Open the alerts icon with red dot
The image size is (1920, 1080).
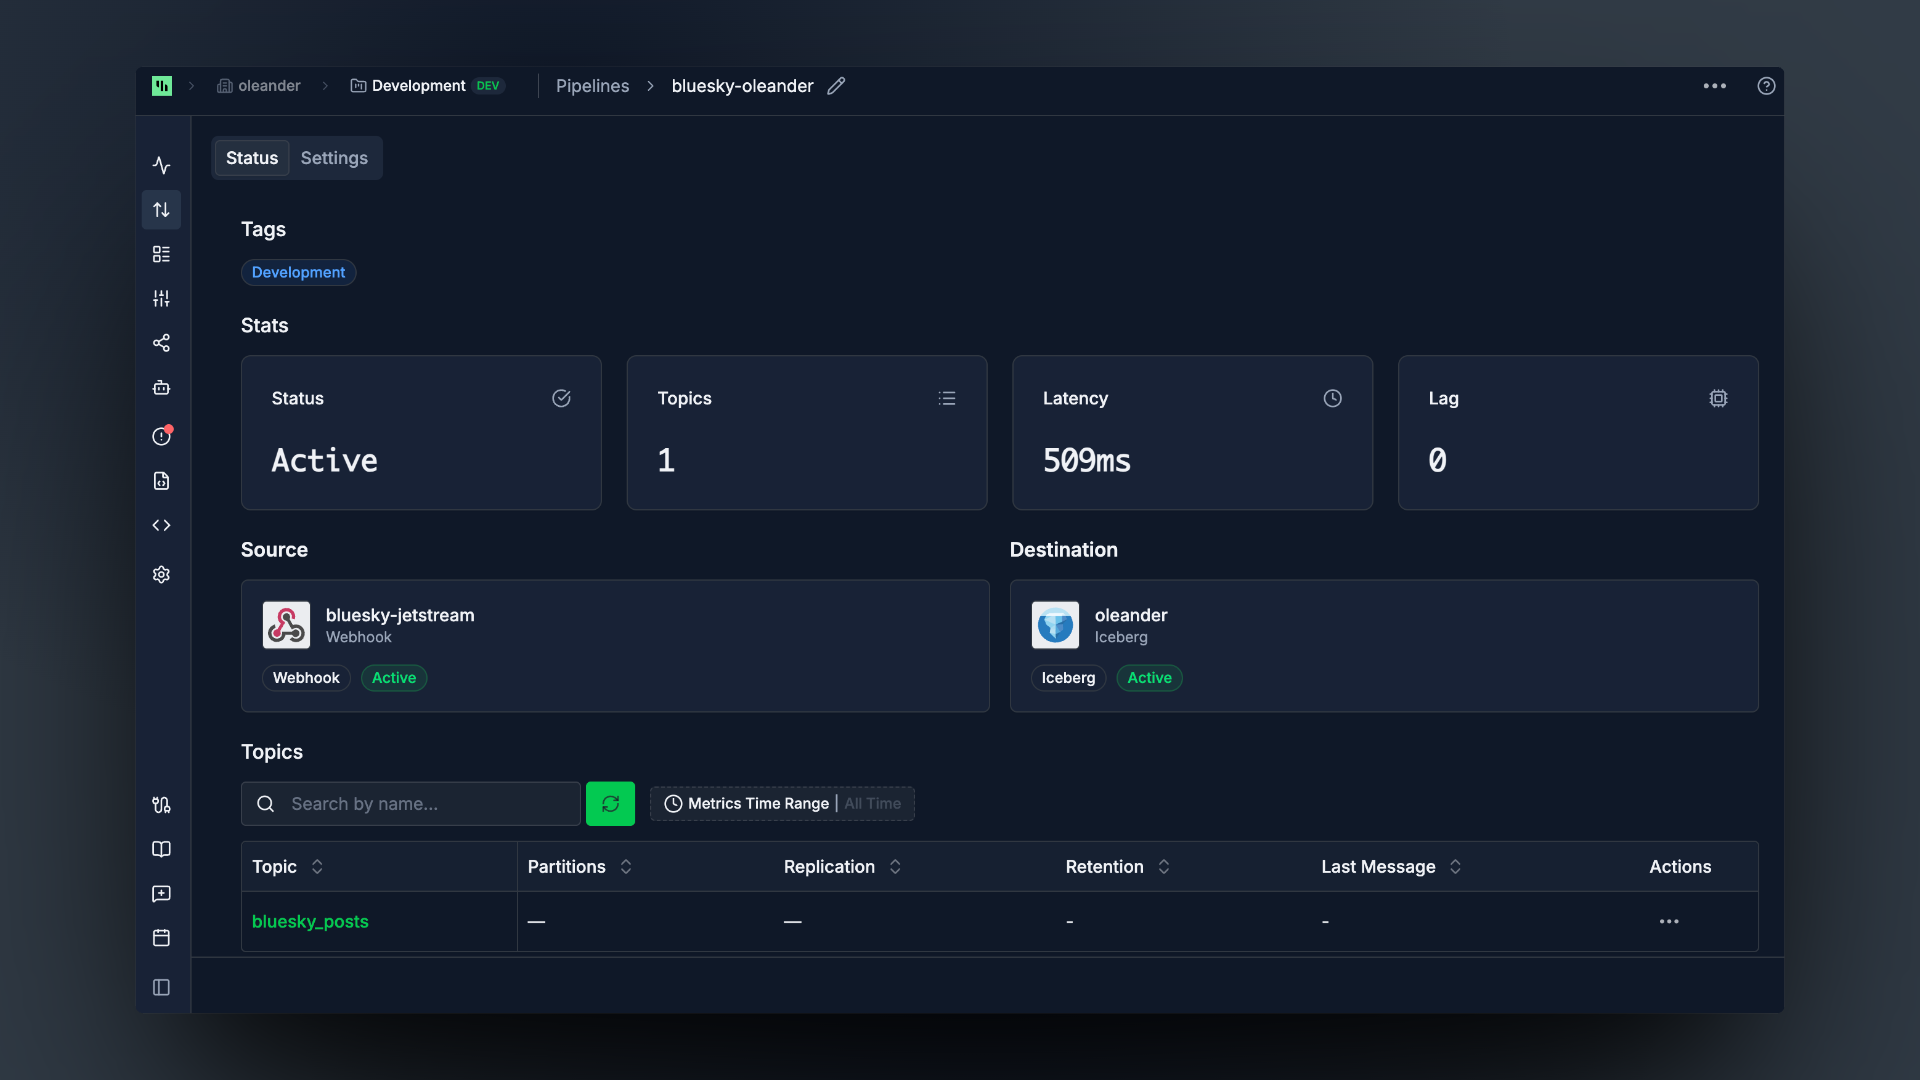(x=161, y=436)
